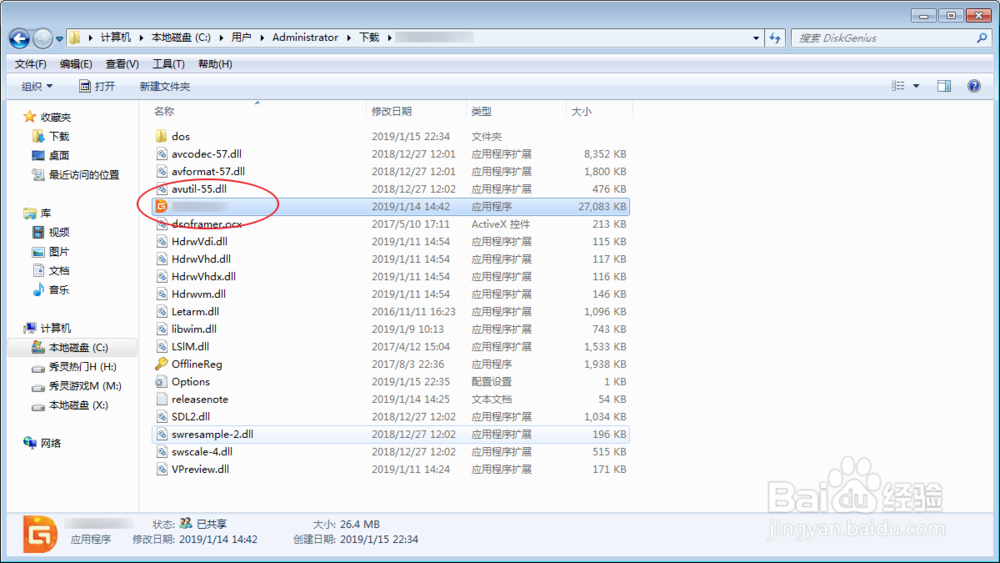
Task: Click the search magnifier icon
Action: (x=982, y=38)
